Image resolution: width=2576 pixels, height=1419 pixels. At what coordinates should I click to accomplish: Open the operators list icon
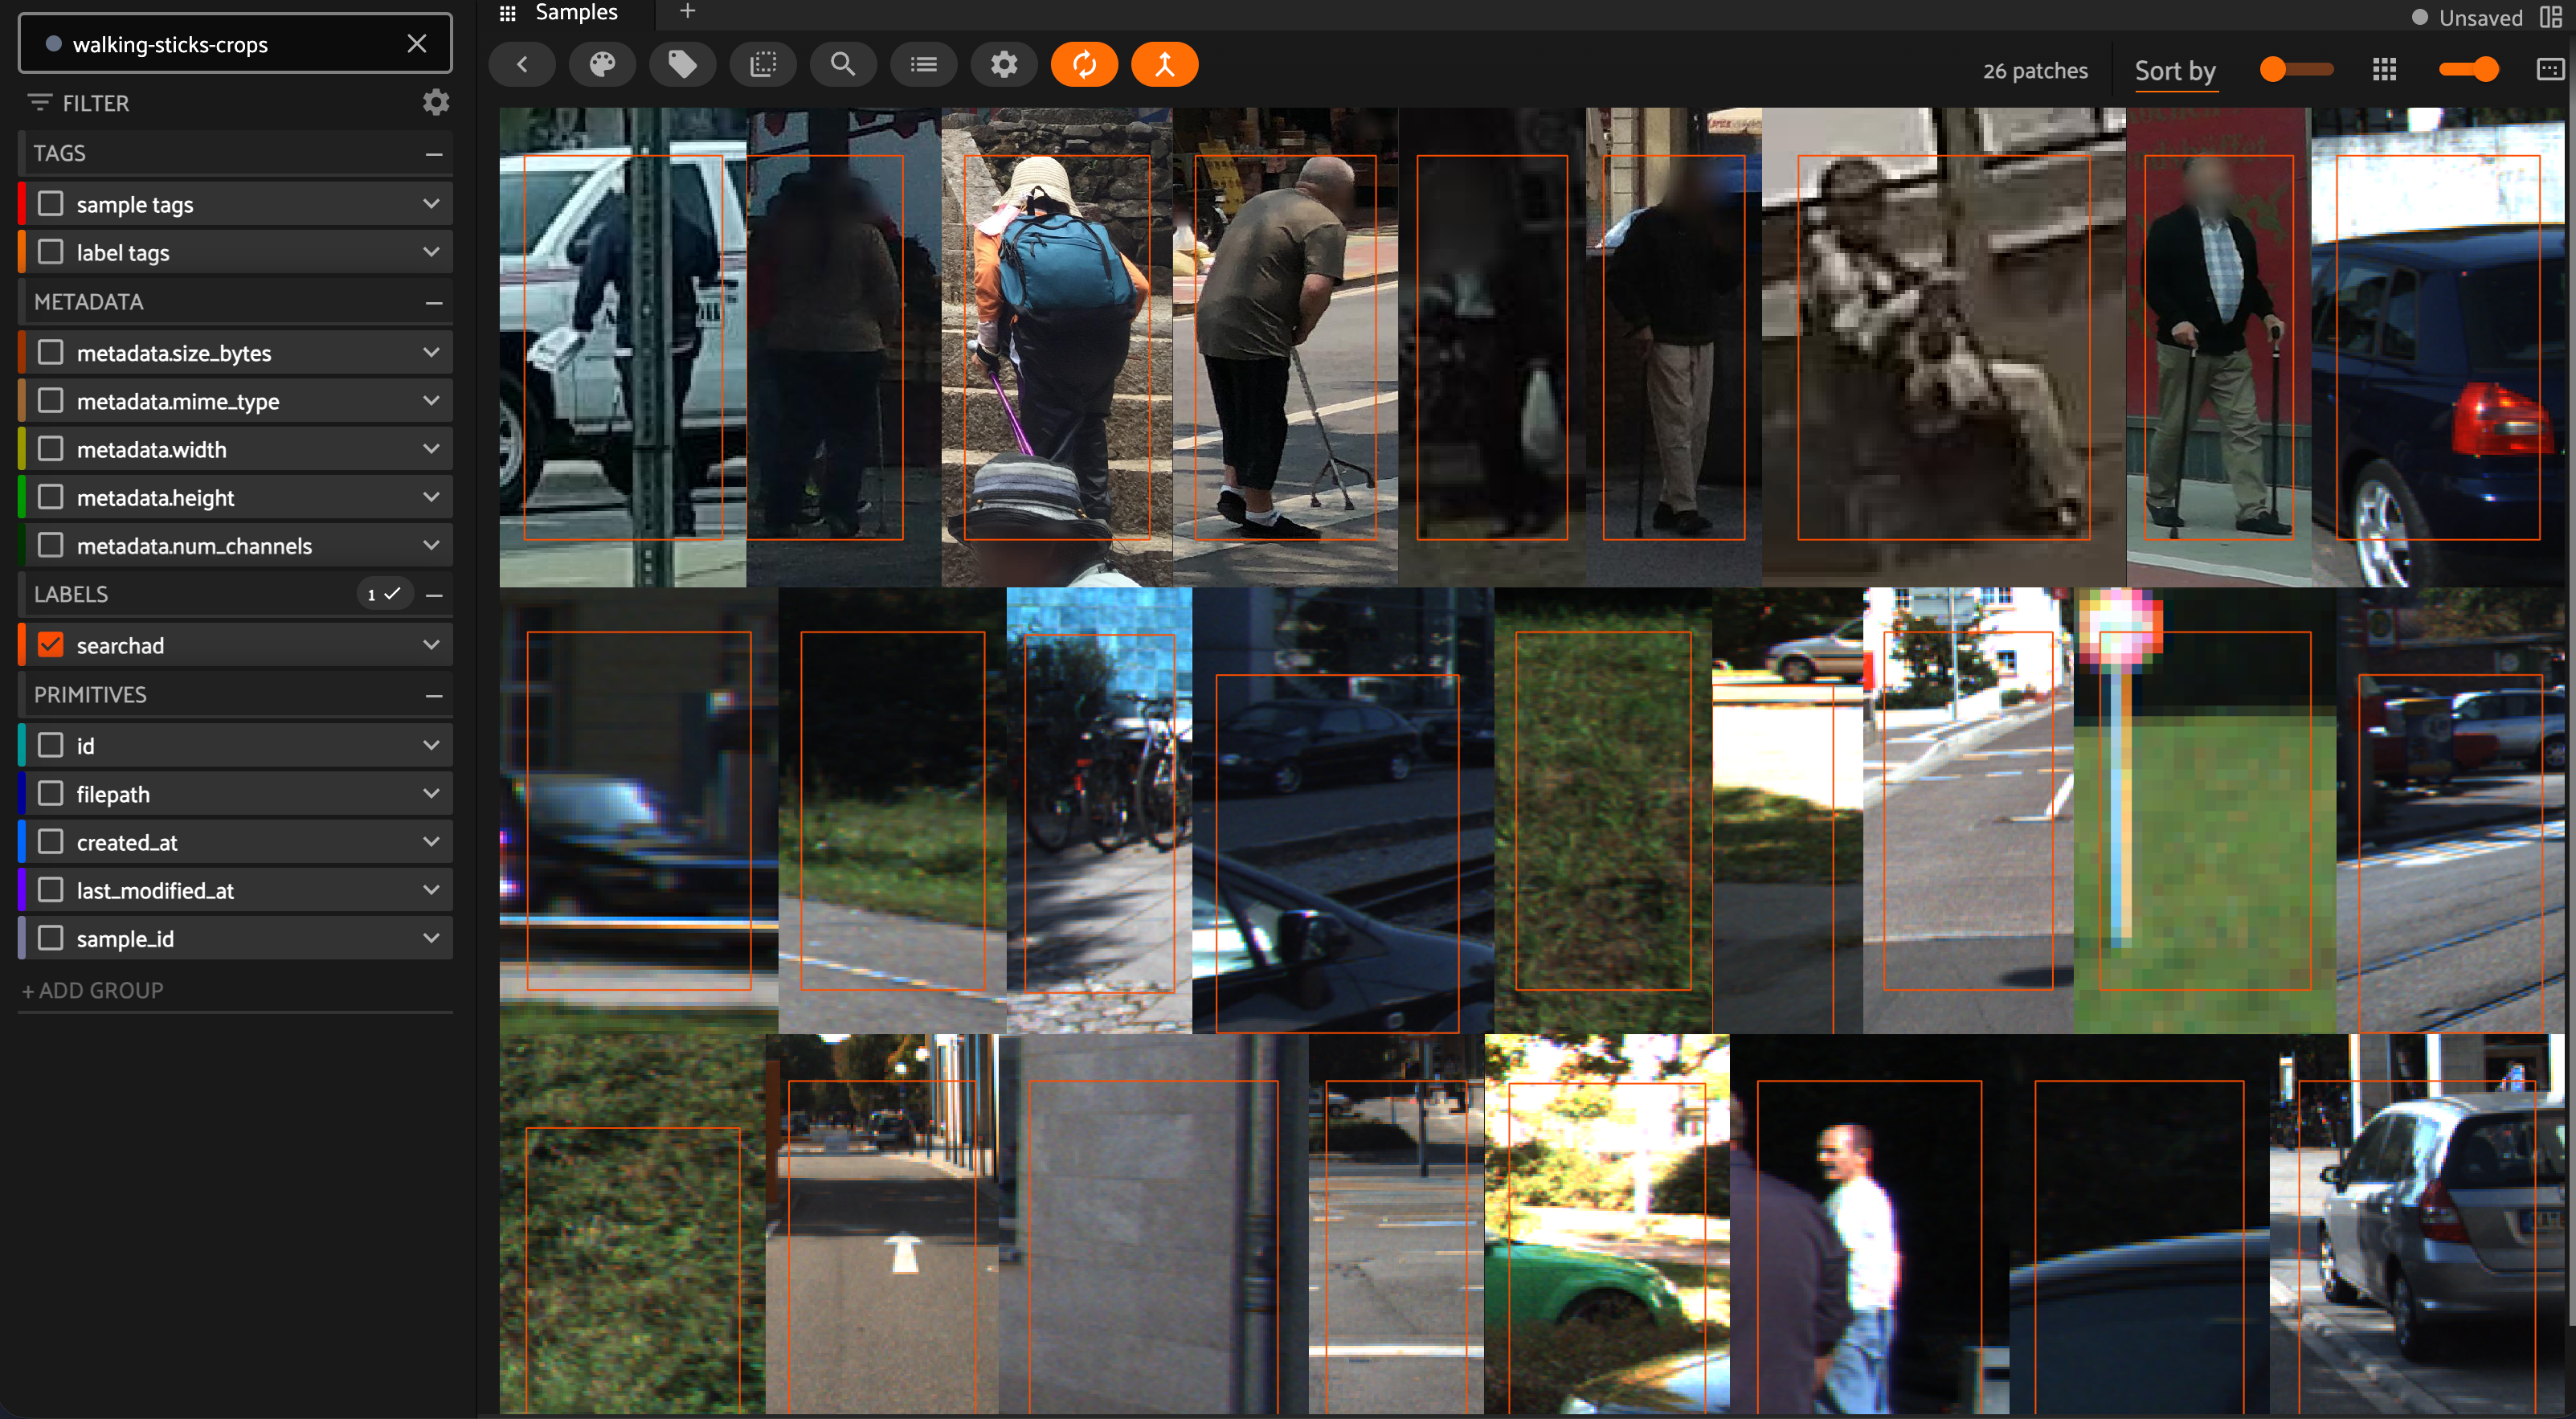[924, 65]
